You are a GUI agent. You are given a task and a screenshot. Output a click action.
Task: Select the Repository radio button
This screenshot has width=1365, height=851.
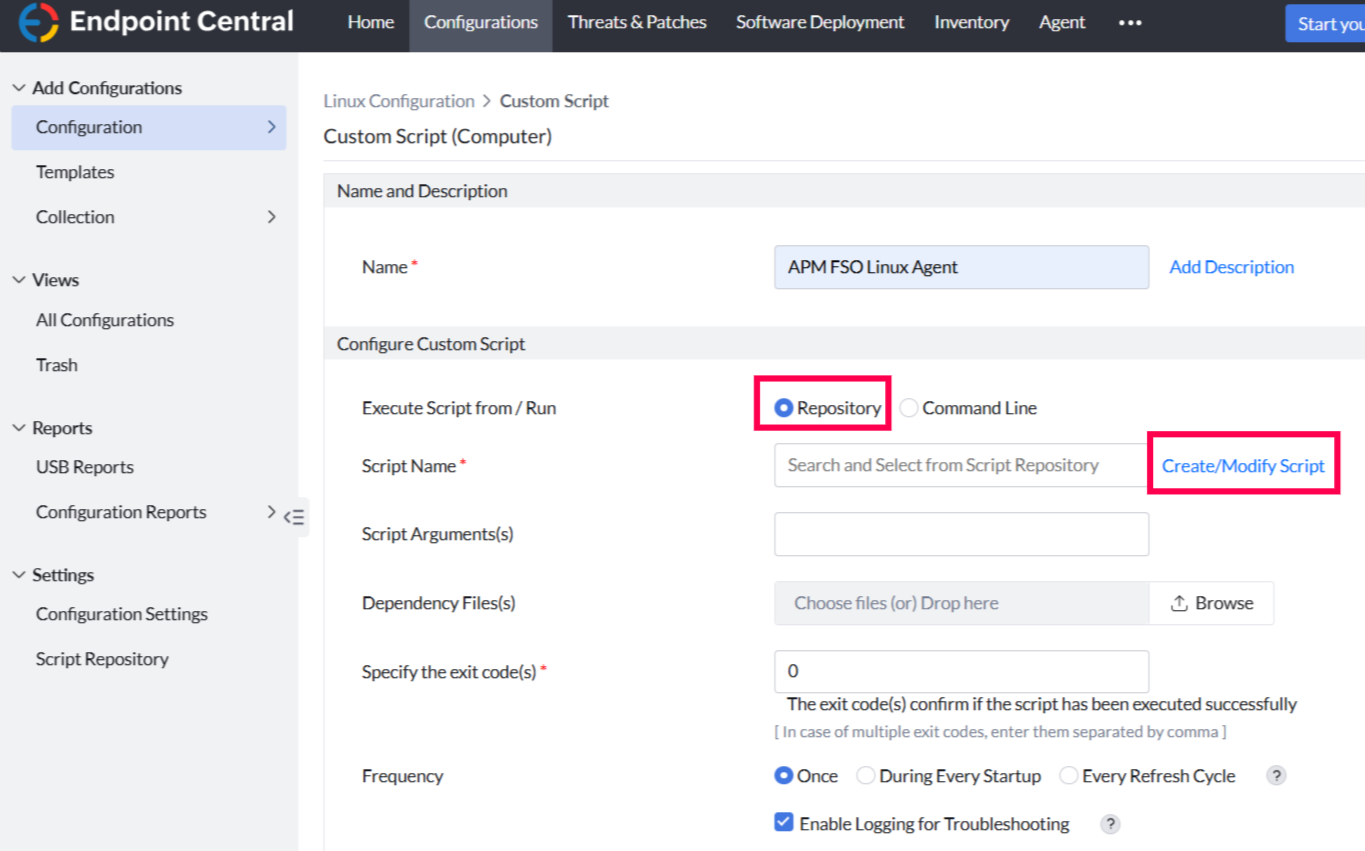784,408
